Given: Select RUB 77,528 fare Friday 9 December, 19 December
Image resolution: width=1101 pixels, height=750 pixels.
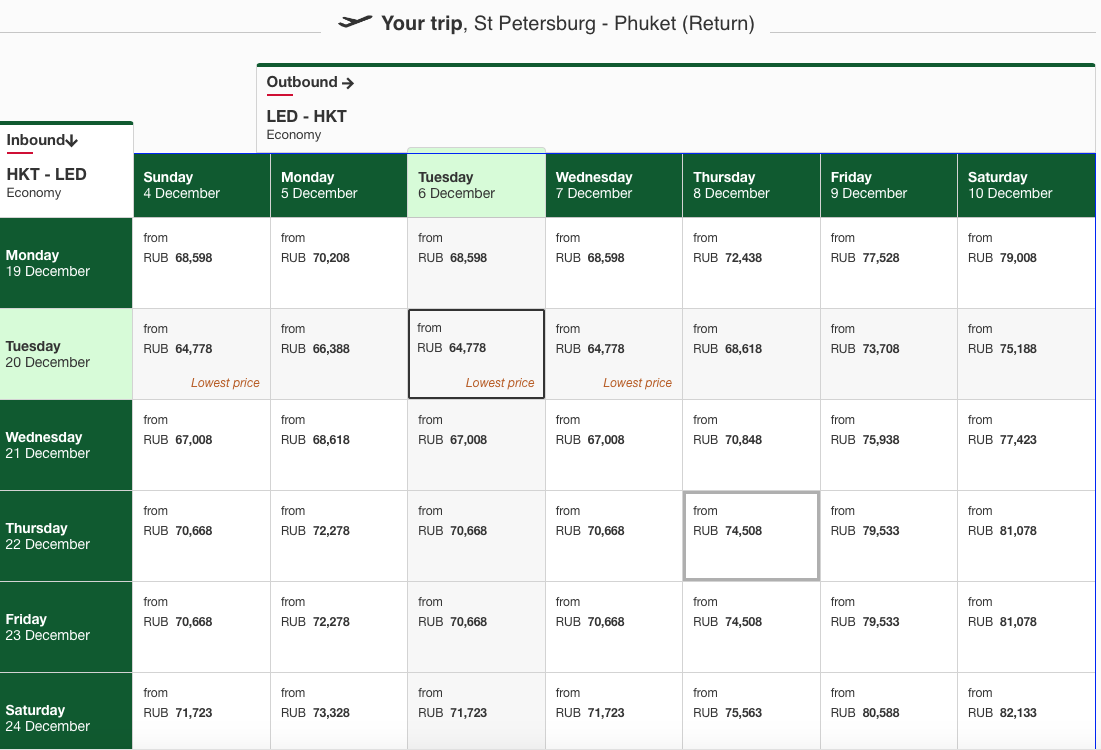Looking at the screenshot, I should (x=888, y=263).
